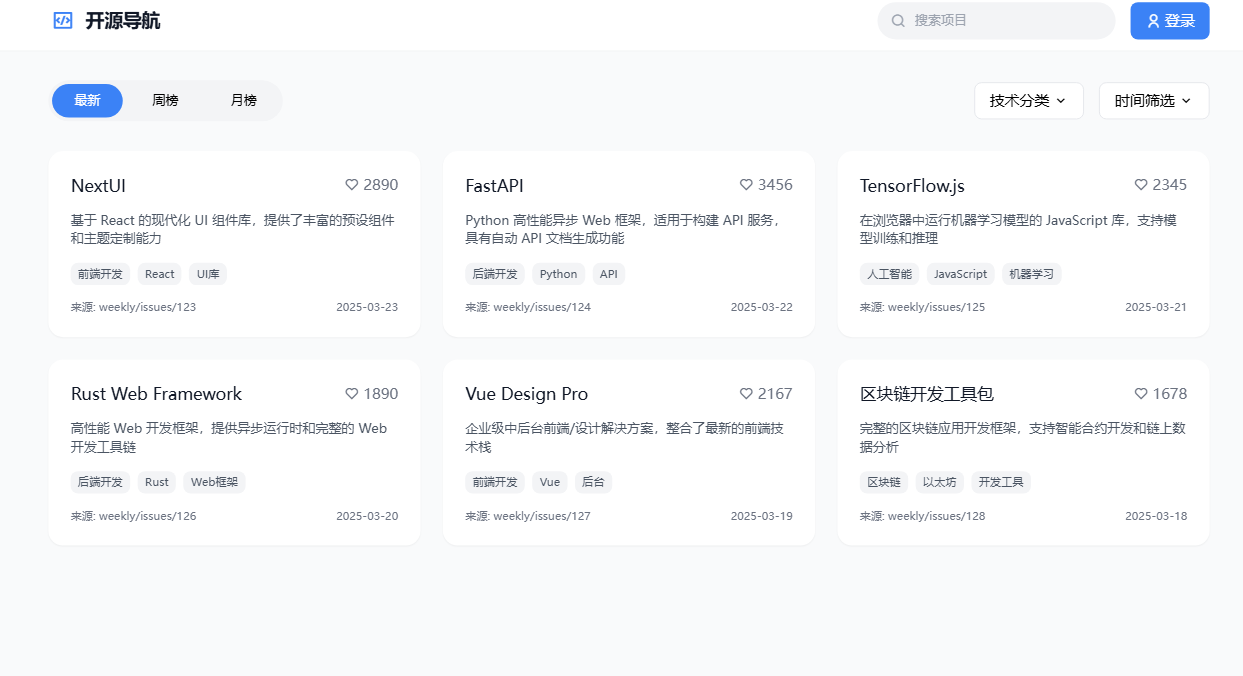Screen dimensions: 1243x676
Task: Select the Vue tag
Action: (x=550, y=482)
